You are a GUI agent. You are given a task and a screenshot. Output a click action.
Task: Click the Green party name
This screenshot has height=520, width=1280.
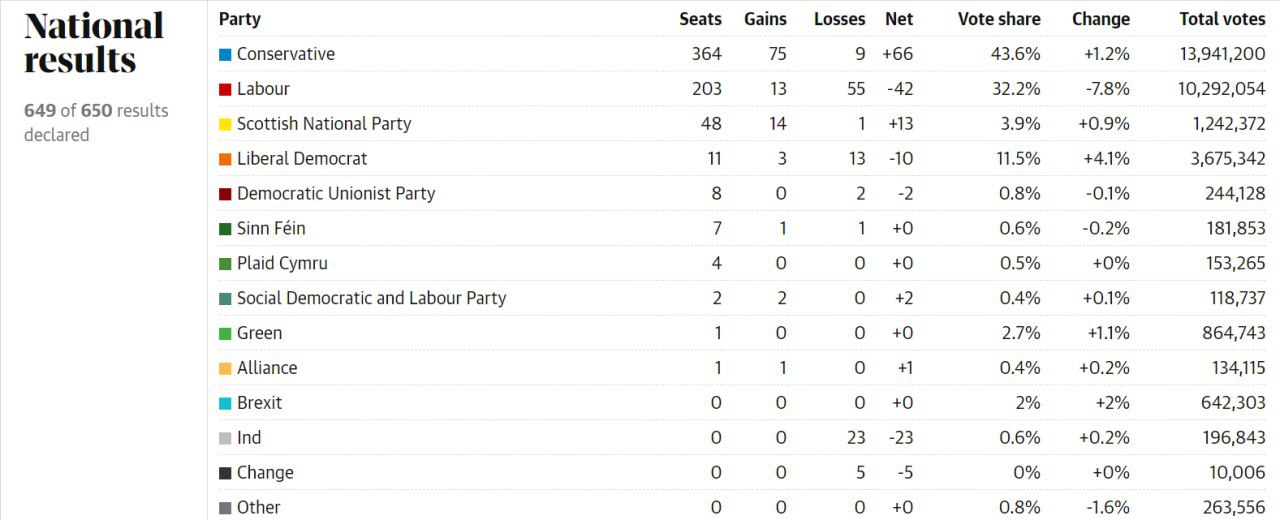pyautogui.click(x=259, y=333)
